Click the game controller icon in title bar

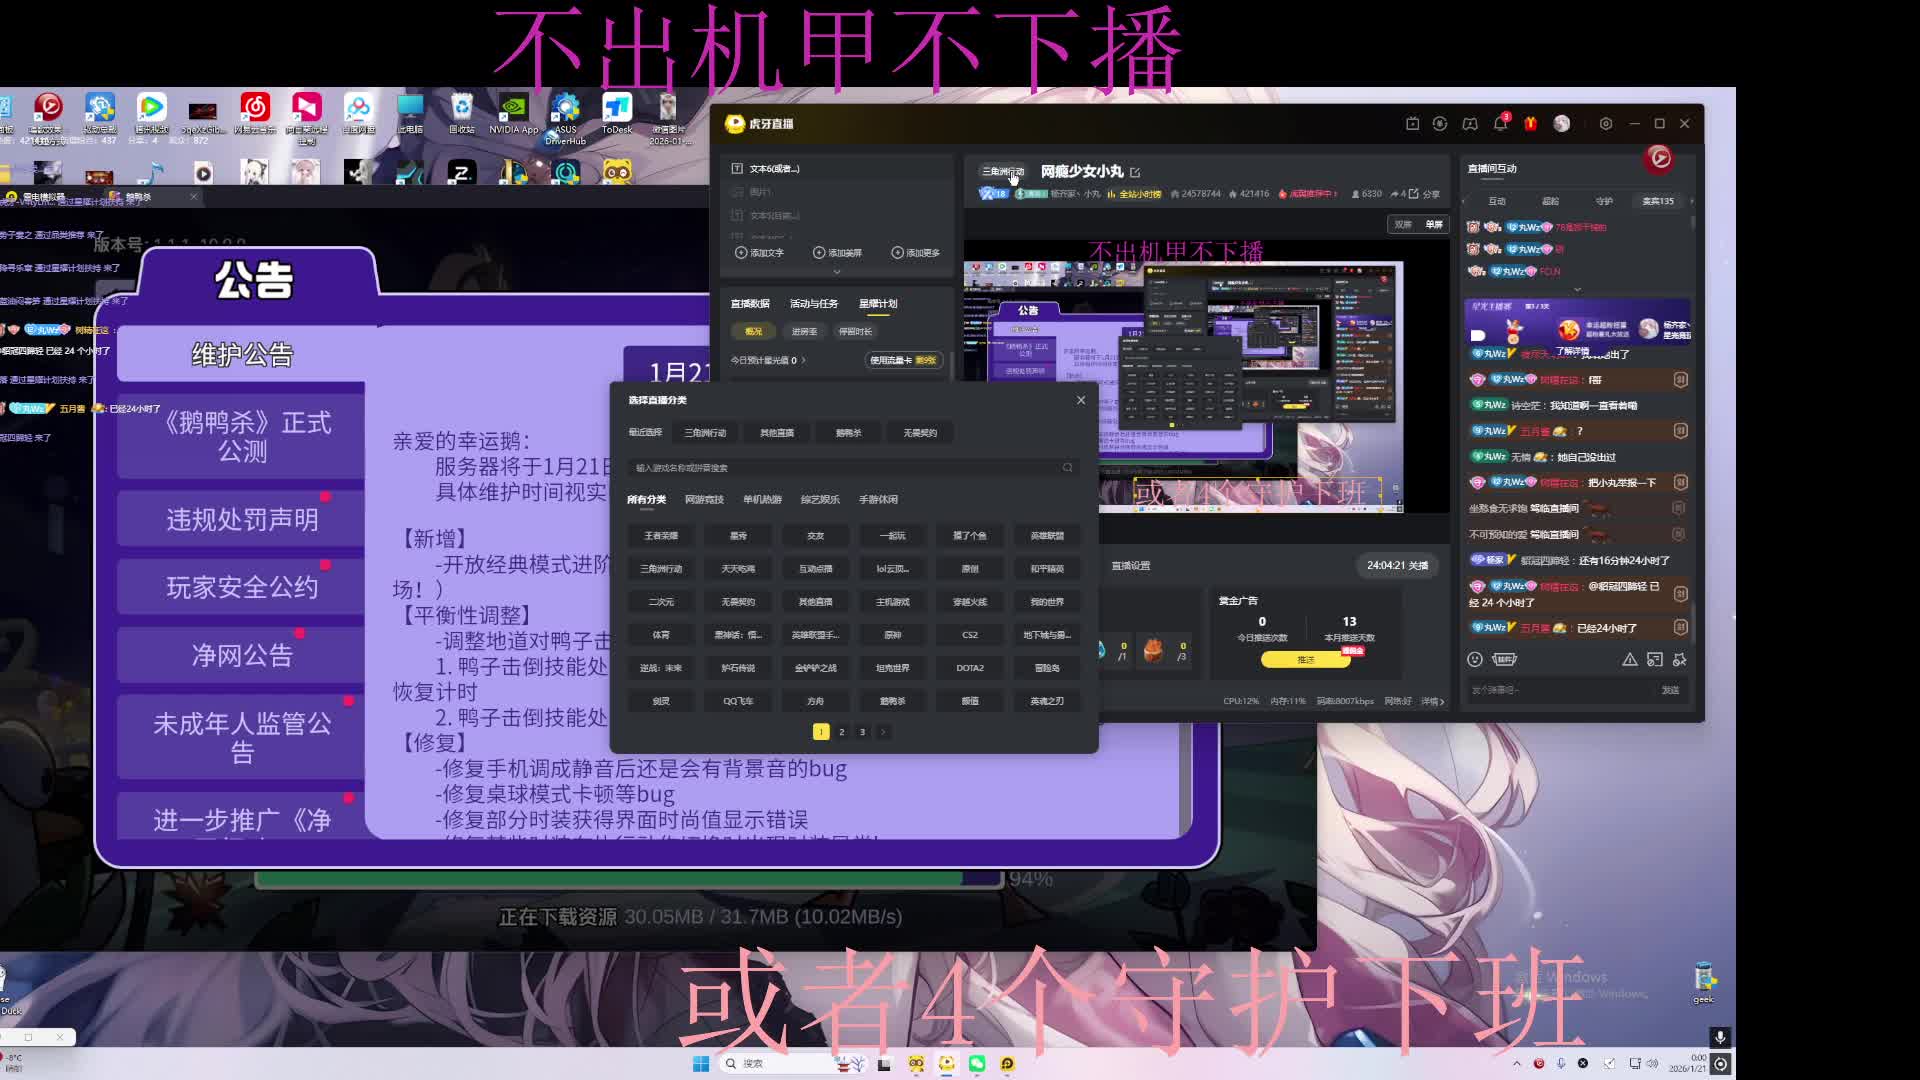click(1469, 124)
